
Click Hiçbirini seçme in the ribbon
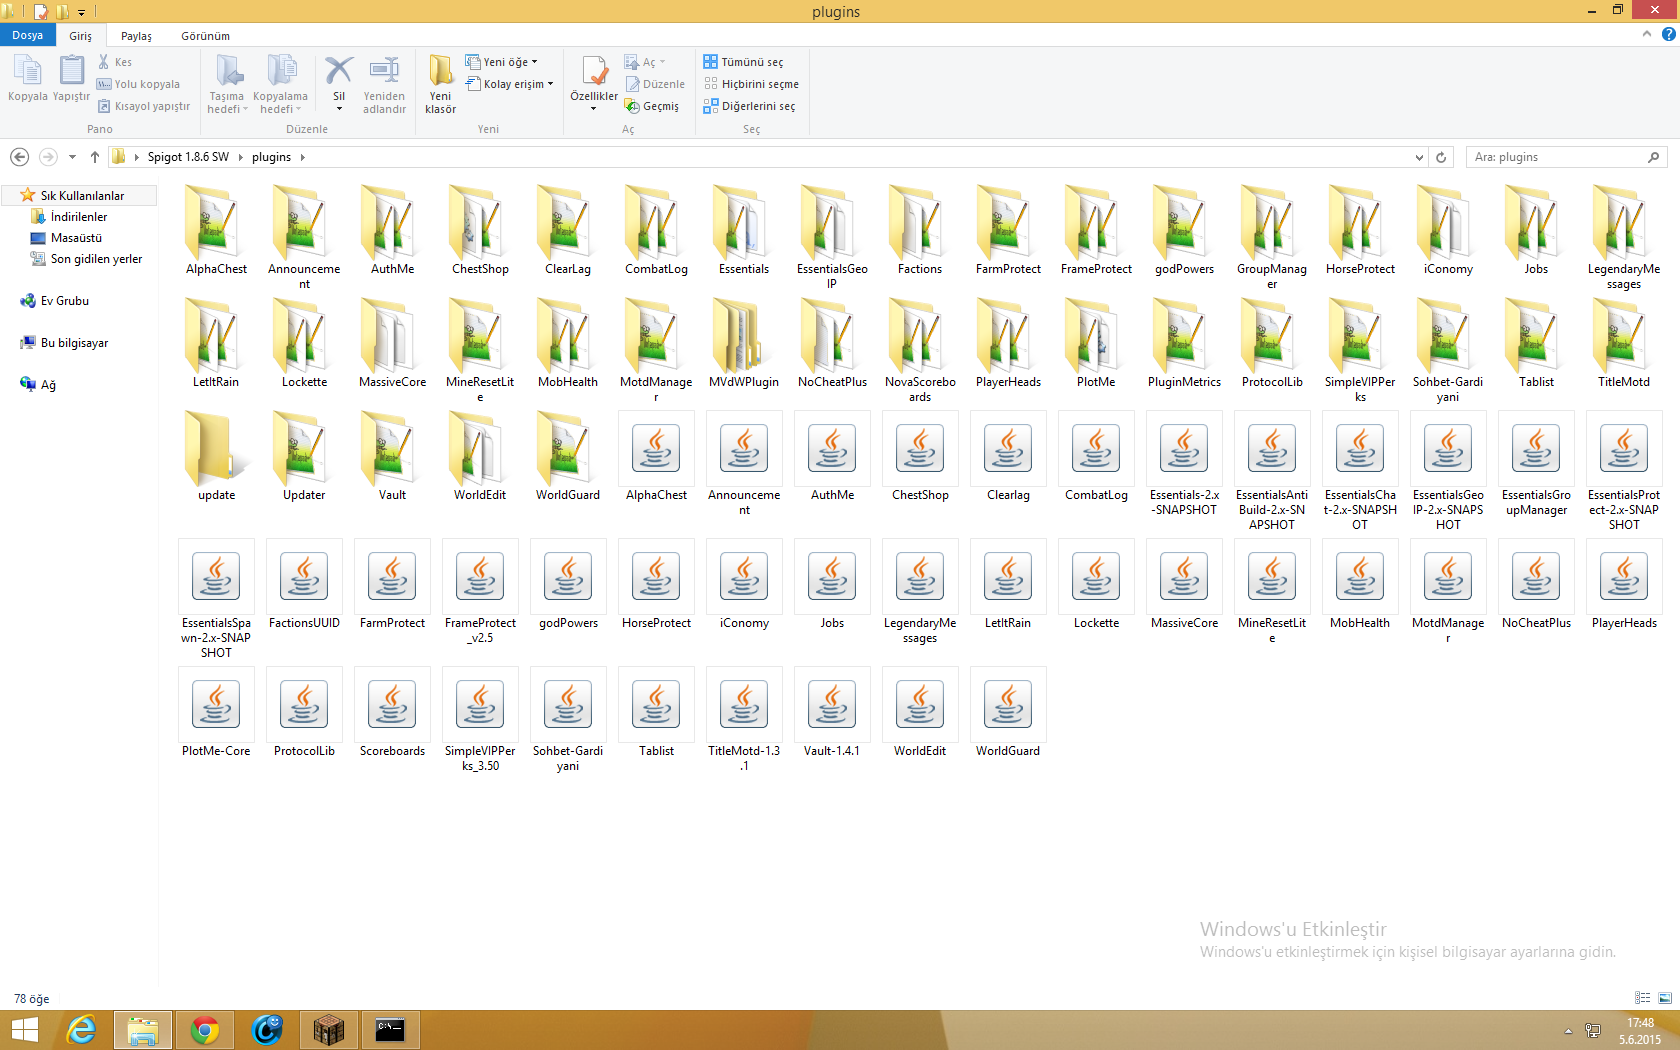click(x=751, y=84)
